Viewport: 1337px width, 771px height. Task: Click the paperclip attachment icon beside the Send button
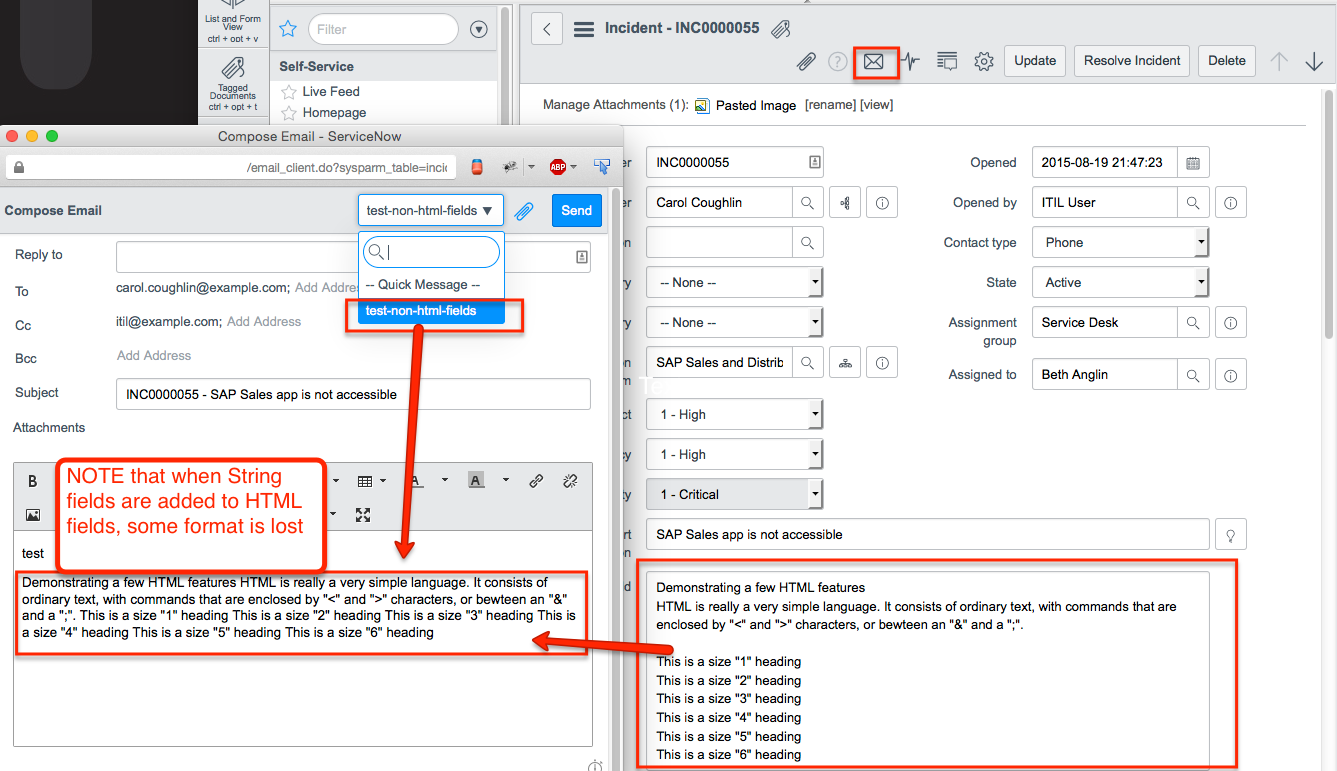[521, 211]
